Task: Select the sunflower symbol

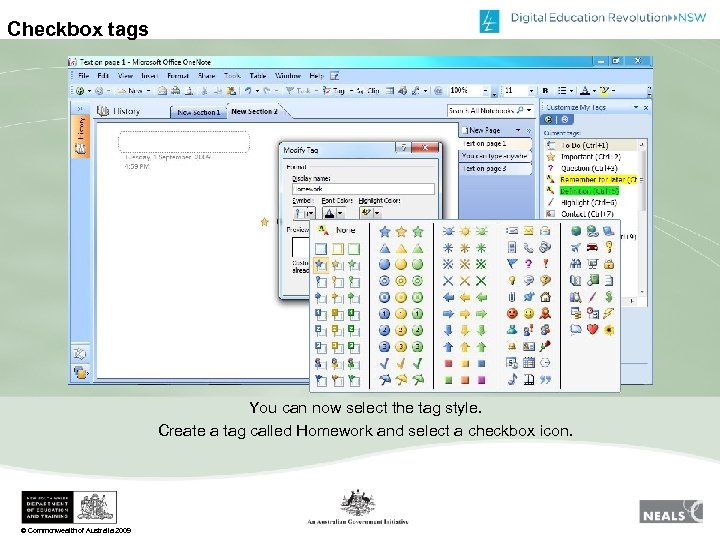Action: pos(609,329)
